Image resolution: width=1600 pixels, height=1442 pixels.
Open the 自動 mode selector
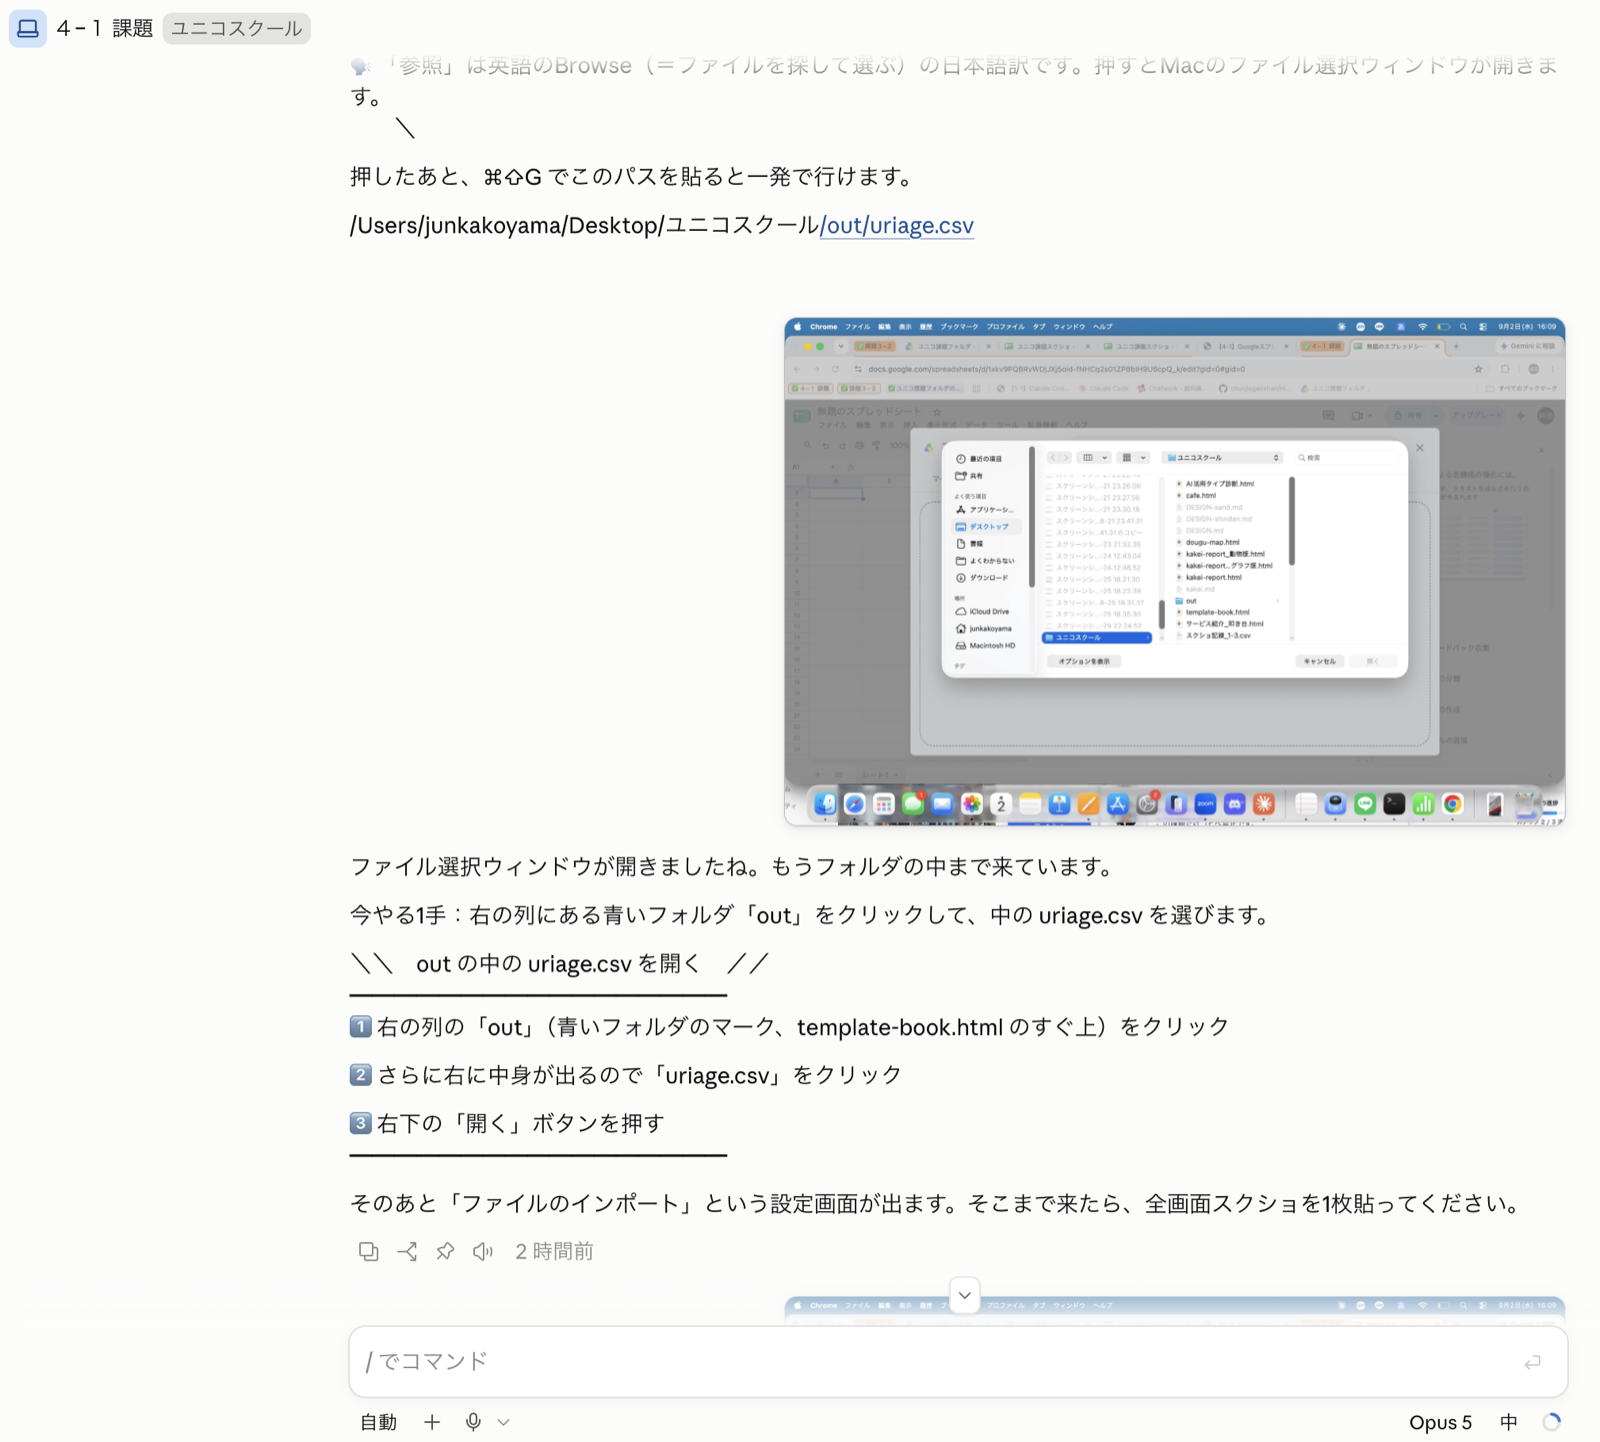(379, 1422)
